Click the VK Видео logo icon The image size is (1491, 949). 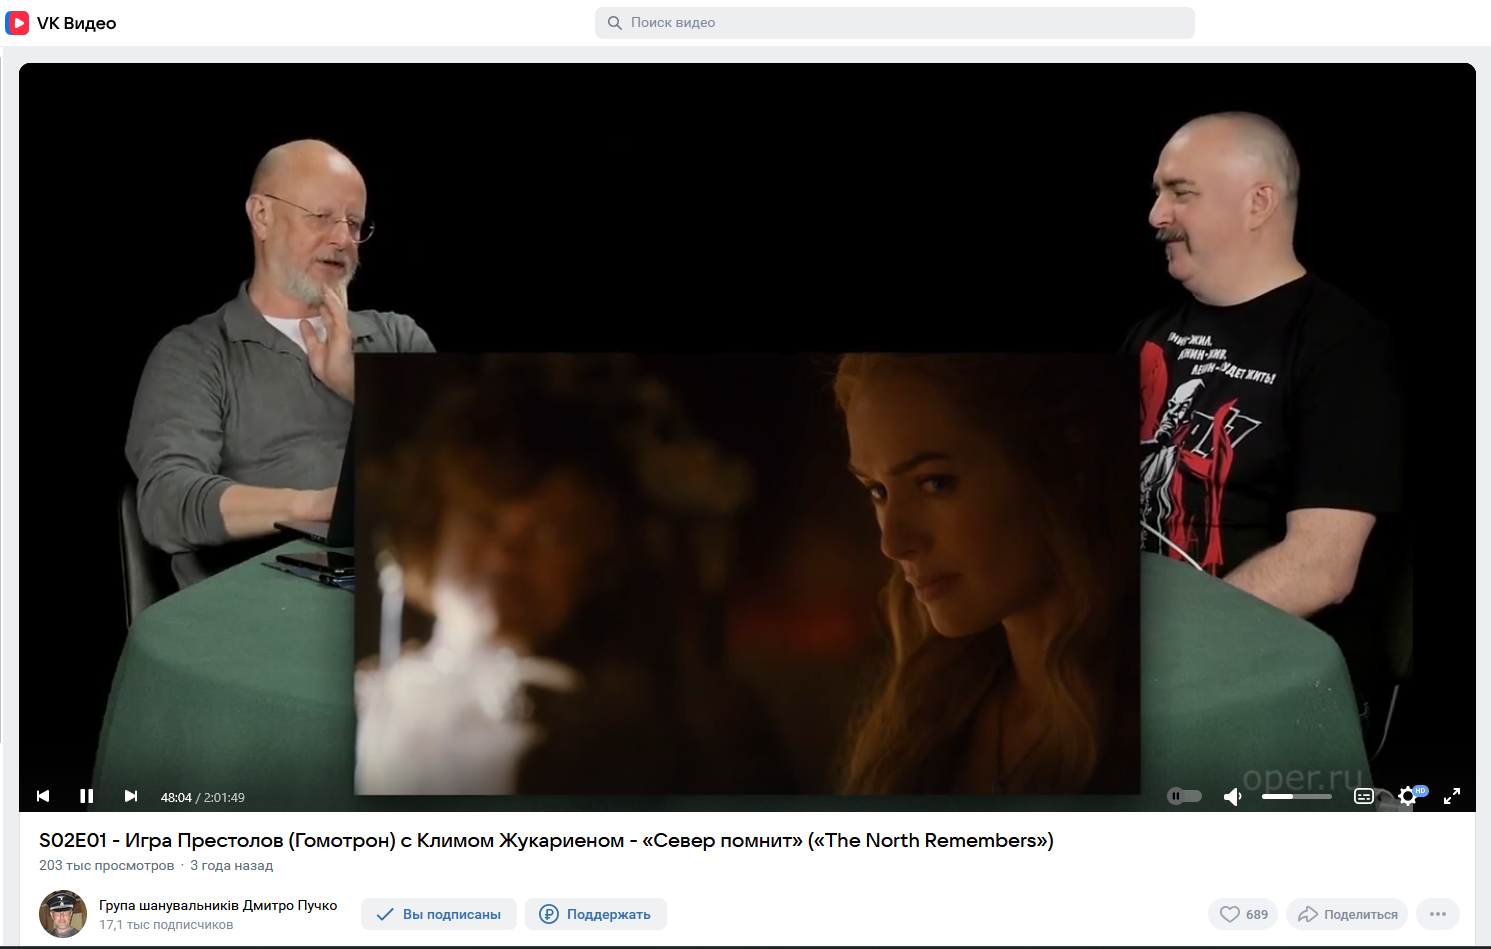coord(17,23)
